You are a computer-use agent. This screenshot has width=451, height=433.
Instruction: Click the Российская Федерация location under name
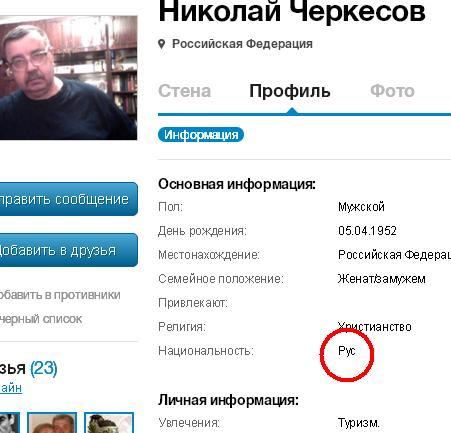pos(242,44)
